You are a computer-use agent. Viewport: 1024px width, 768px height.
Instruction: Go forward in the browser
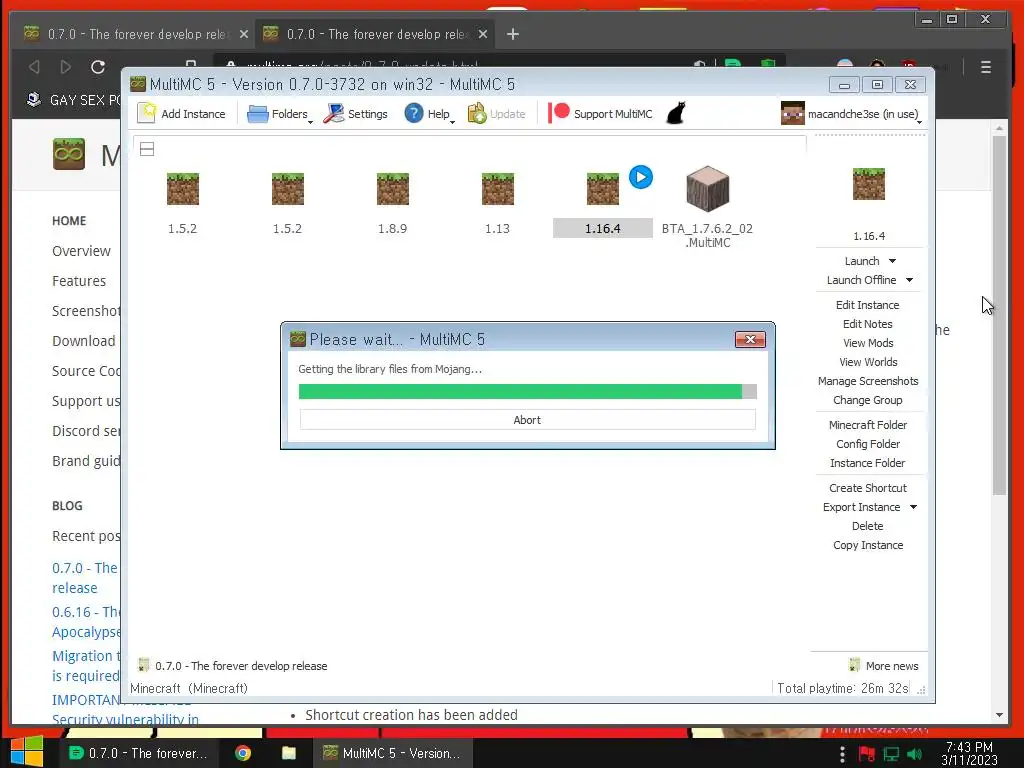click(65, 67)
